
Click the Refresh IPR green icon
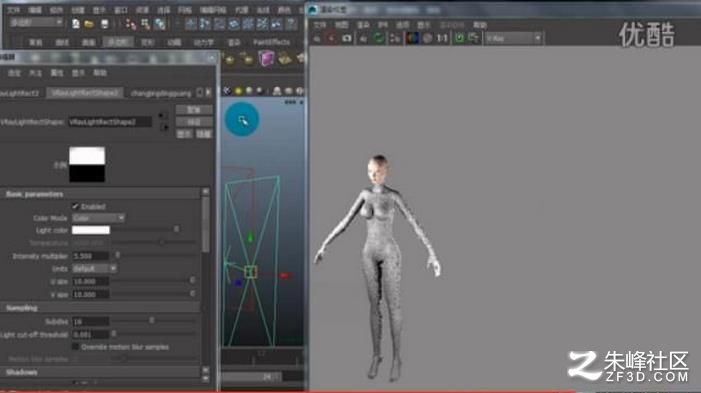379,38
